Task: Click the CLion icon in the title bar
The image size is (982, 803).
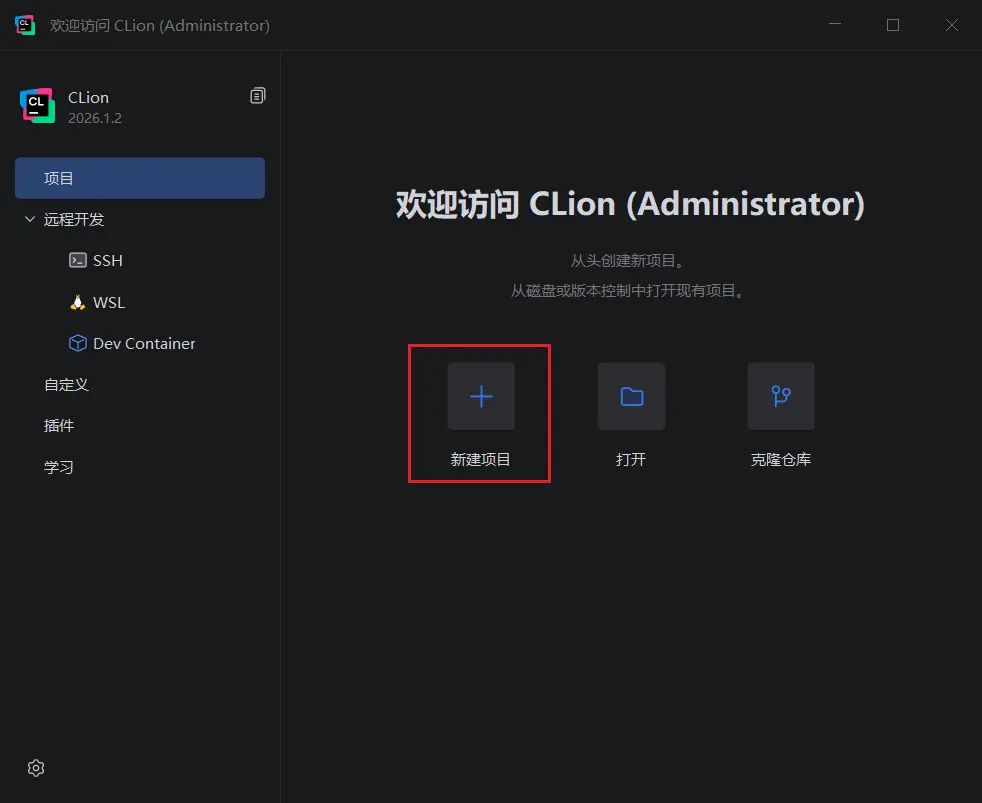Action: point(25,25)
